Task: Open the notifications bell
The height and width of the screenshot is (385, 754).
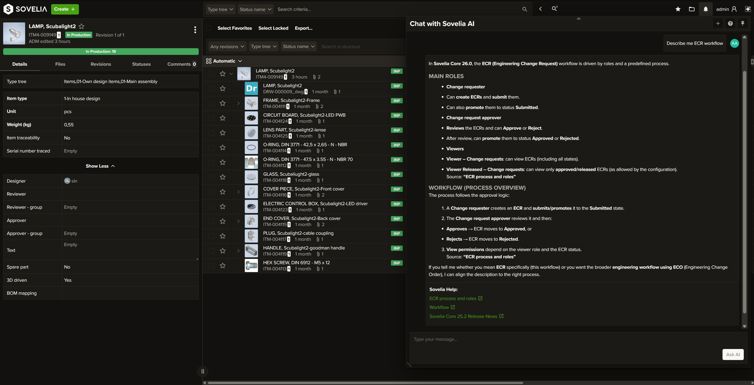Action: (705, 9)
